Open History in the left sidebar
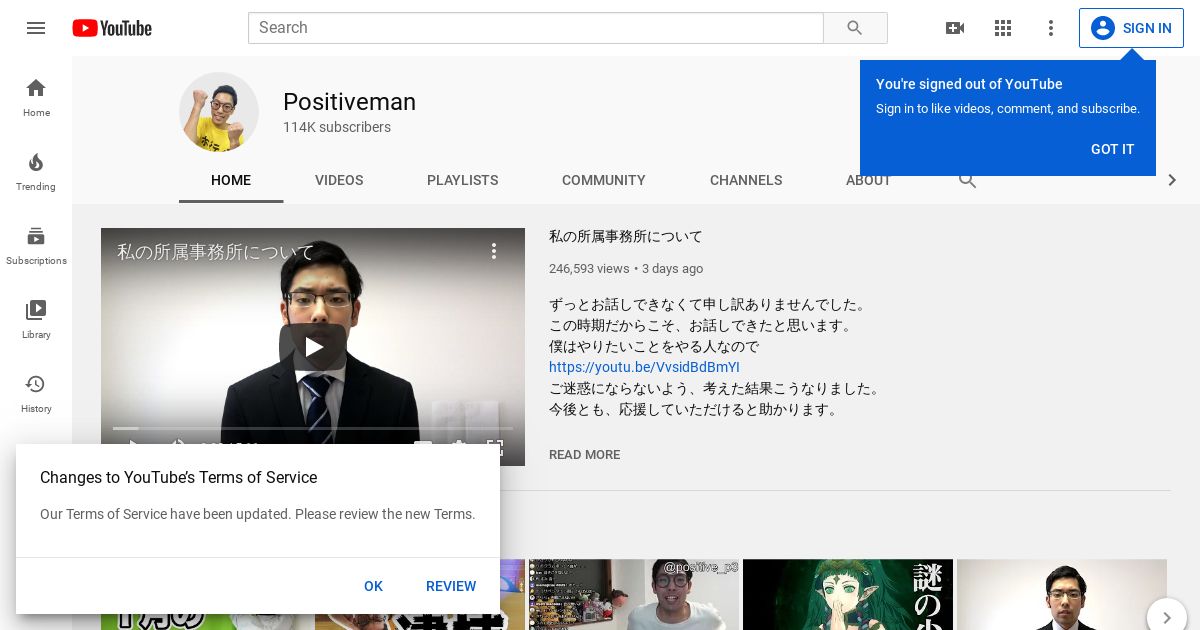 pyautogui.click(x=36, y=394)
